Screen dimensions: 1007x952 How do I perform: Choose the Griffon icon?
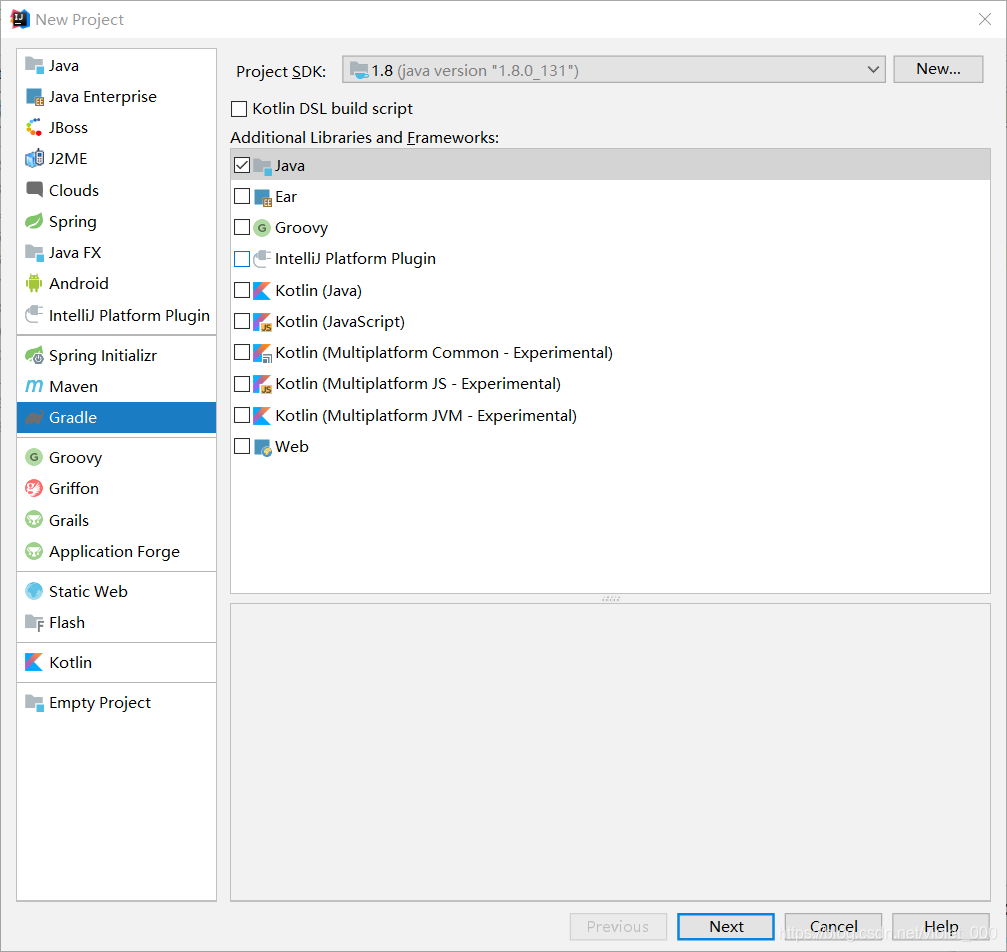[x=34, y=488]
